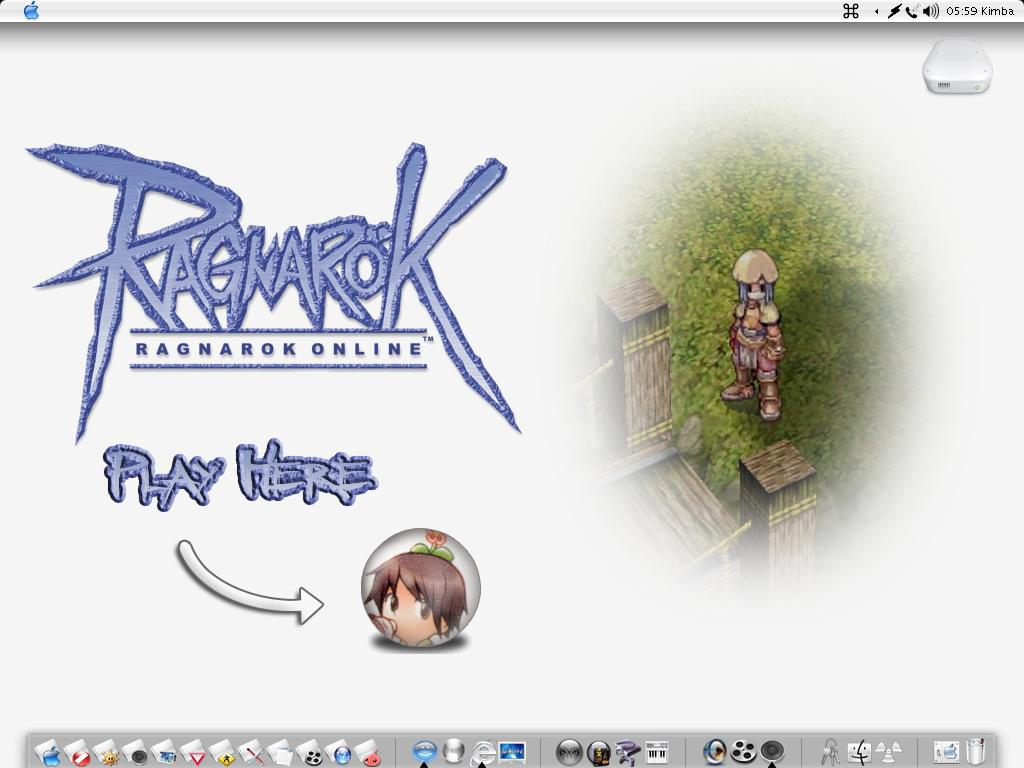Open dock folder with film reel badge
The height and width of the screenshot is (768, 1024).
tap(310, 752)
